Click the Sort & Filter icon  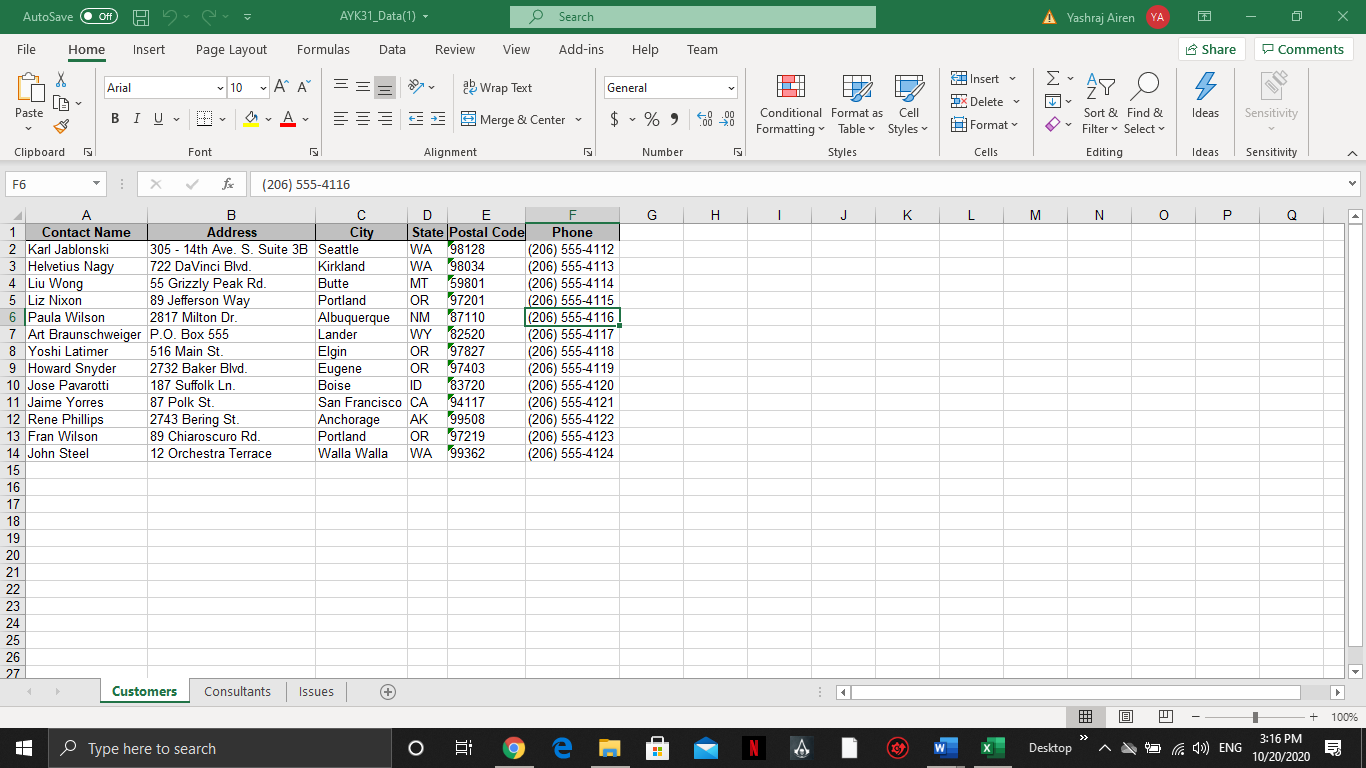(x=1100, y=104)
